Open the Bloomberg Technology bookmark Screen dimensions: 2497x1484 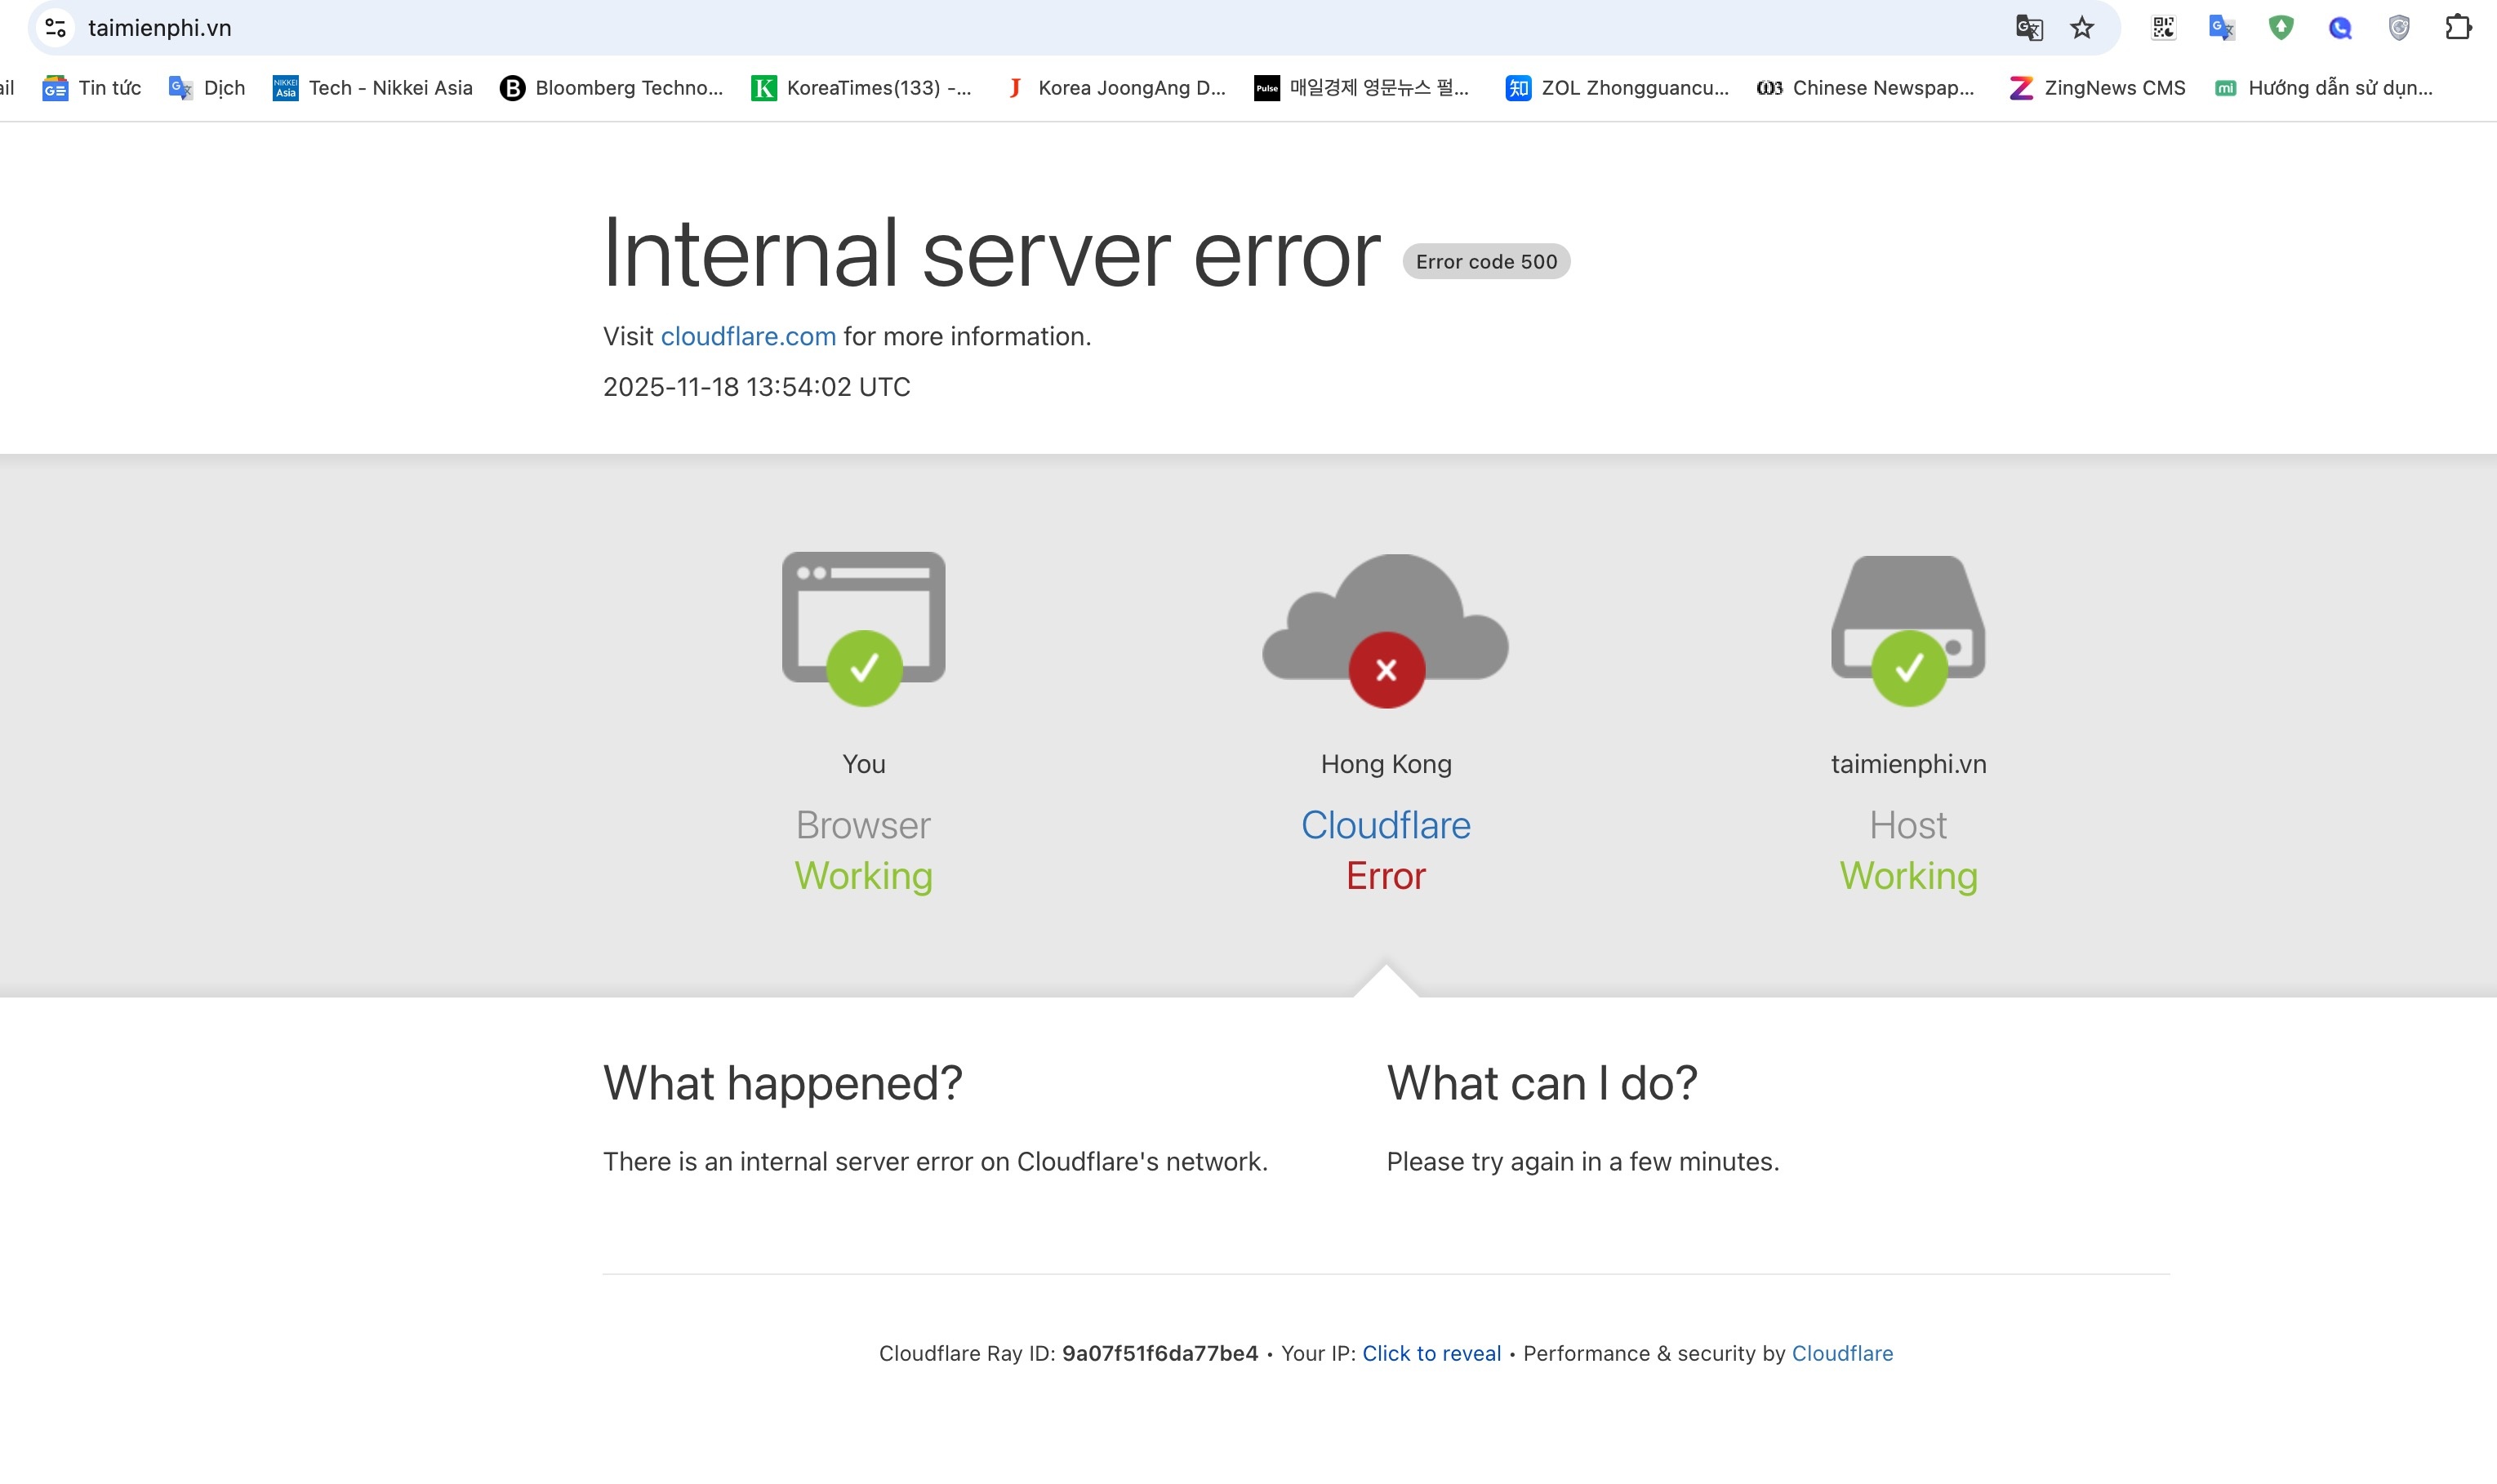tap(611, 88)
